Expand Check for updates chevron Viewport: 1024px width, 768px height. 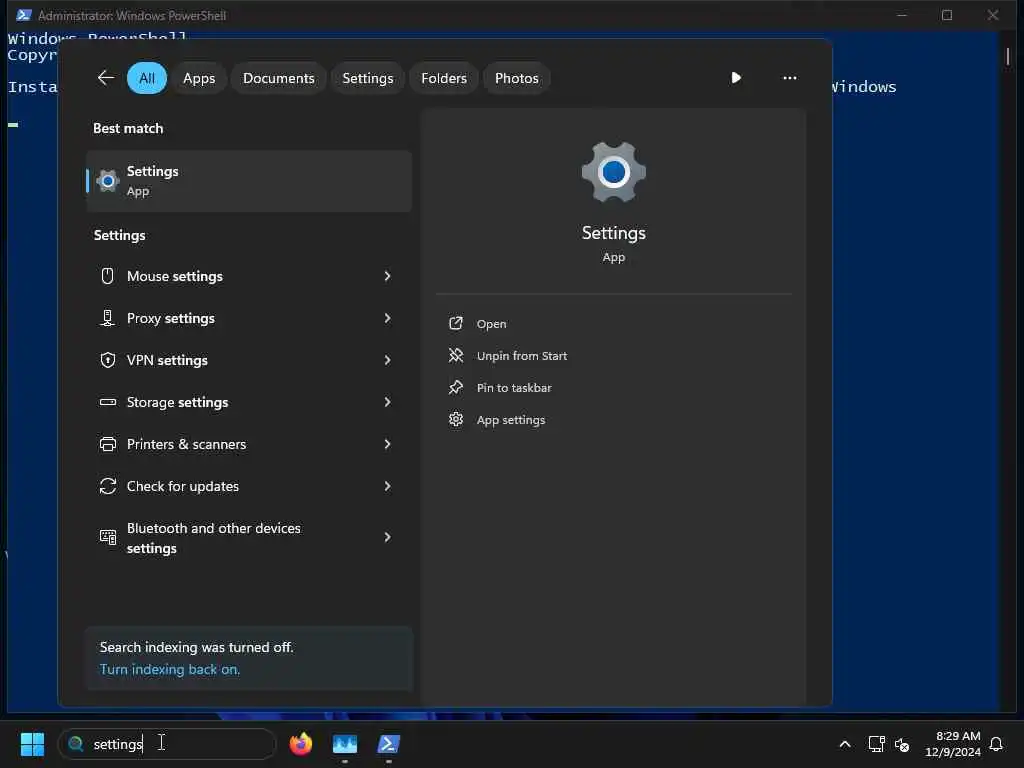coord(387,487)
